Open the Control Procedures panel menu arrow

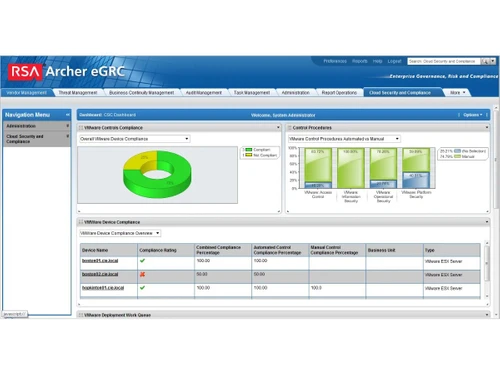(487, 127)
